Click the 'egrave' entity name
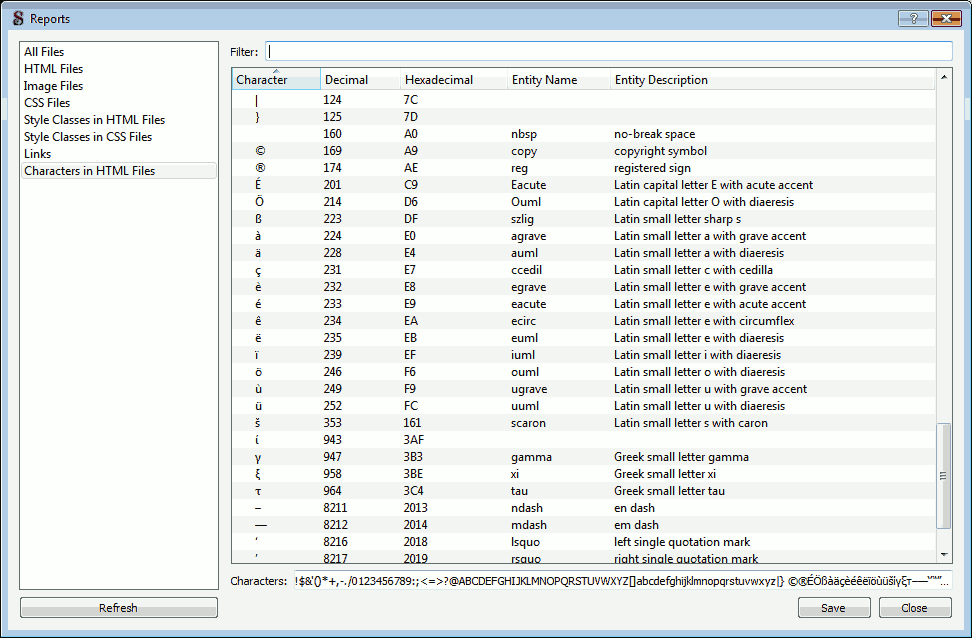972x638 pixels. 528,287
